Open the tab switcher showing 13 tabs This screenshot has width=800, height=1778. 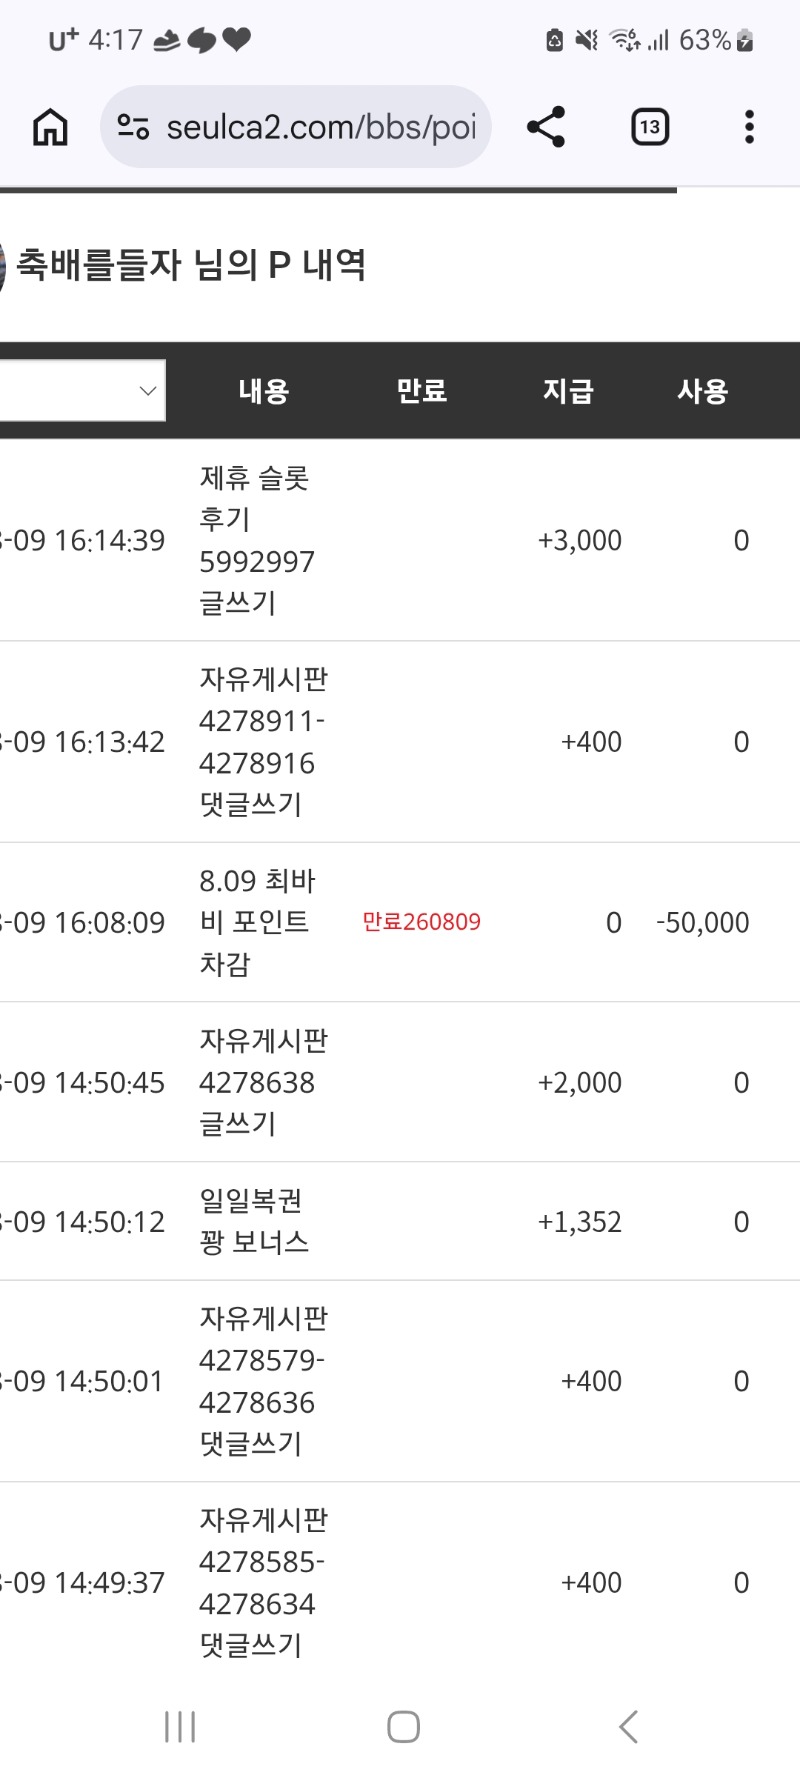(650, 127)
